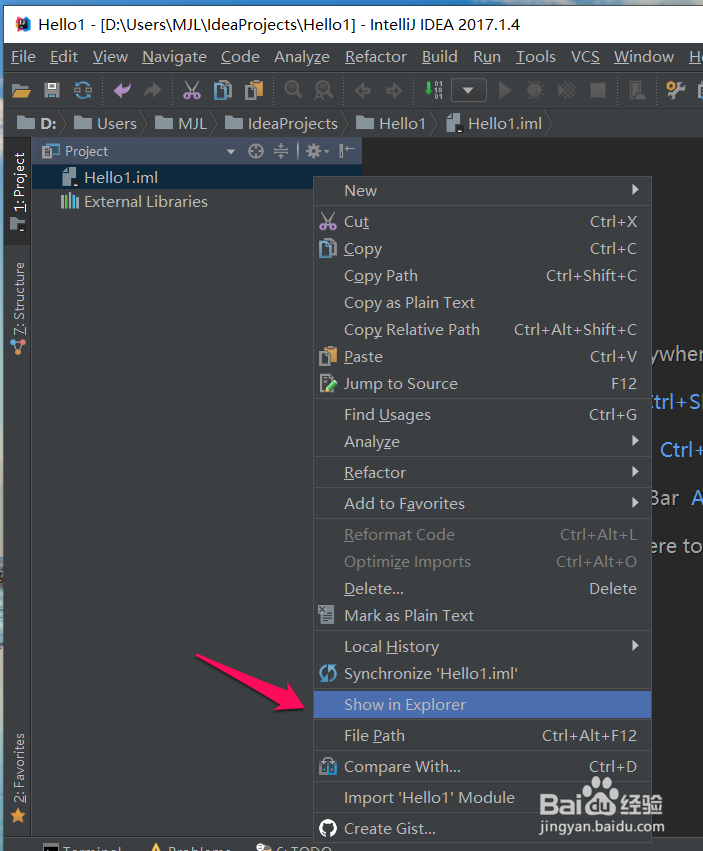Open the File menu
The image size is (703, 851).
(23, 57)
